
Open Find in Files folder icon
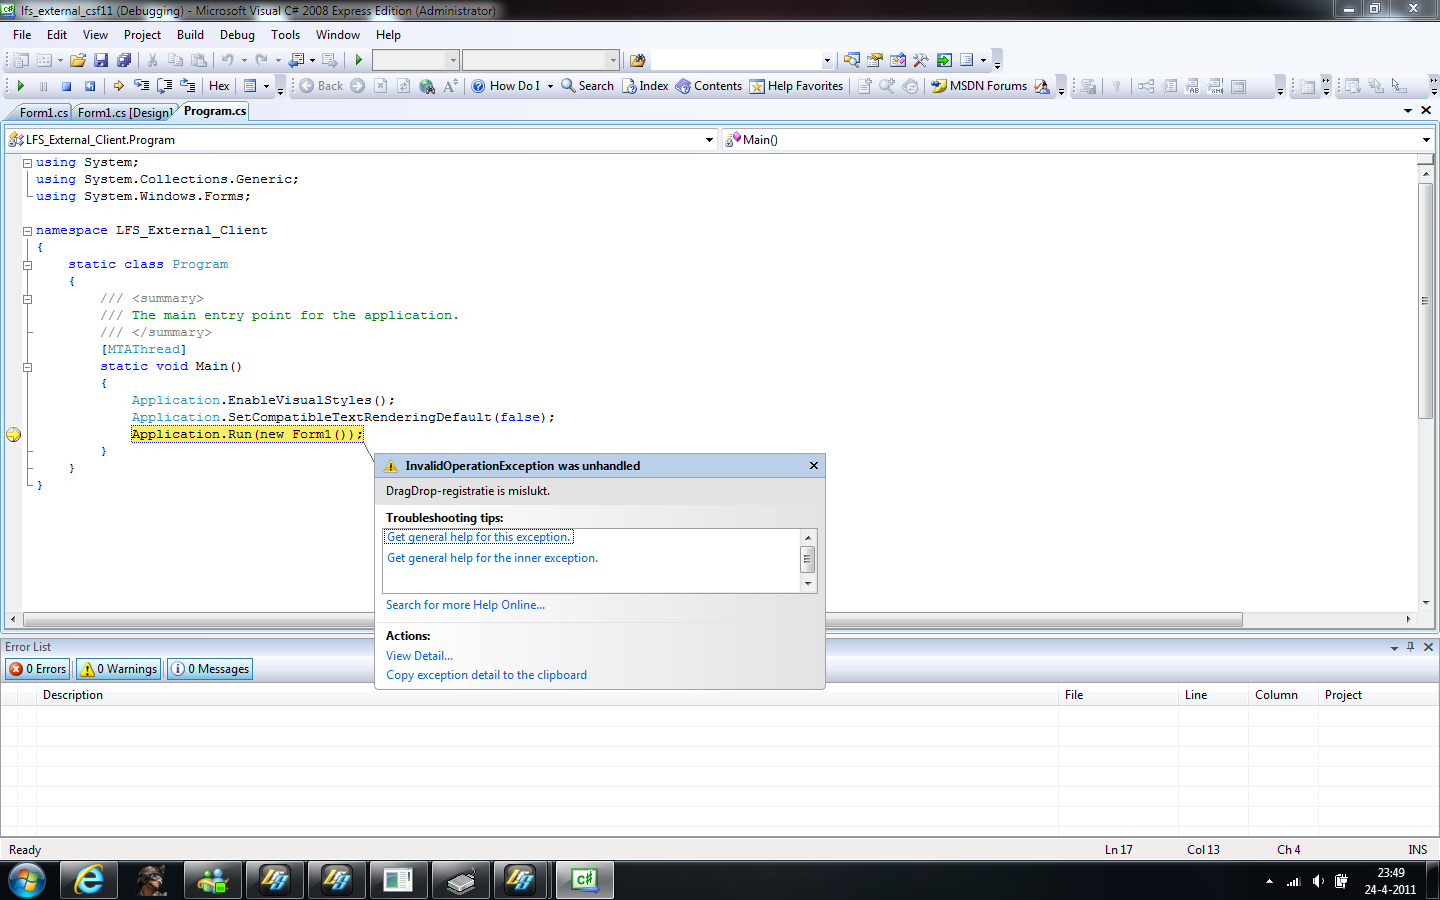[637, 60]
